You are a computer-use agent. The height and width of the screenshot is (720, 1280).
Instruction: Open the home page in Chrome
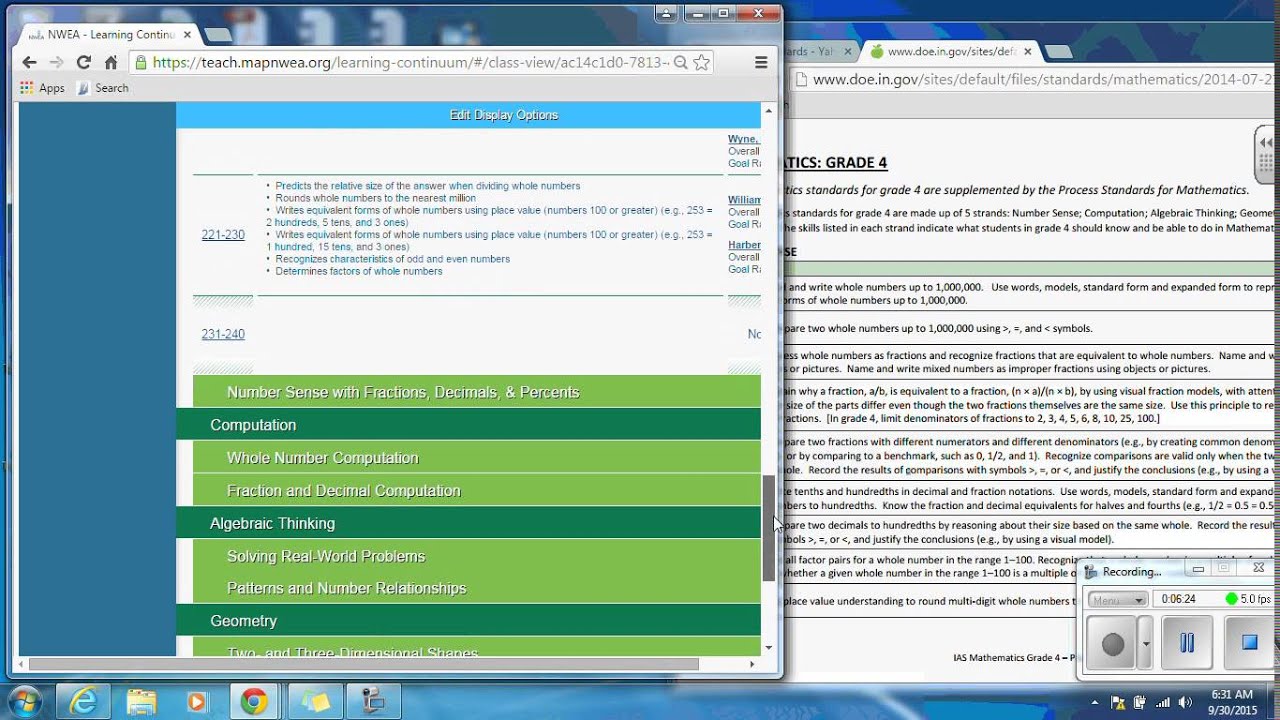point(111,62)
